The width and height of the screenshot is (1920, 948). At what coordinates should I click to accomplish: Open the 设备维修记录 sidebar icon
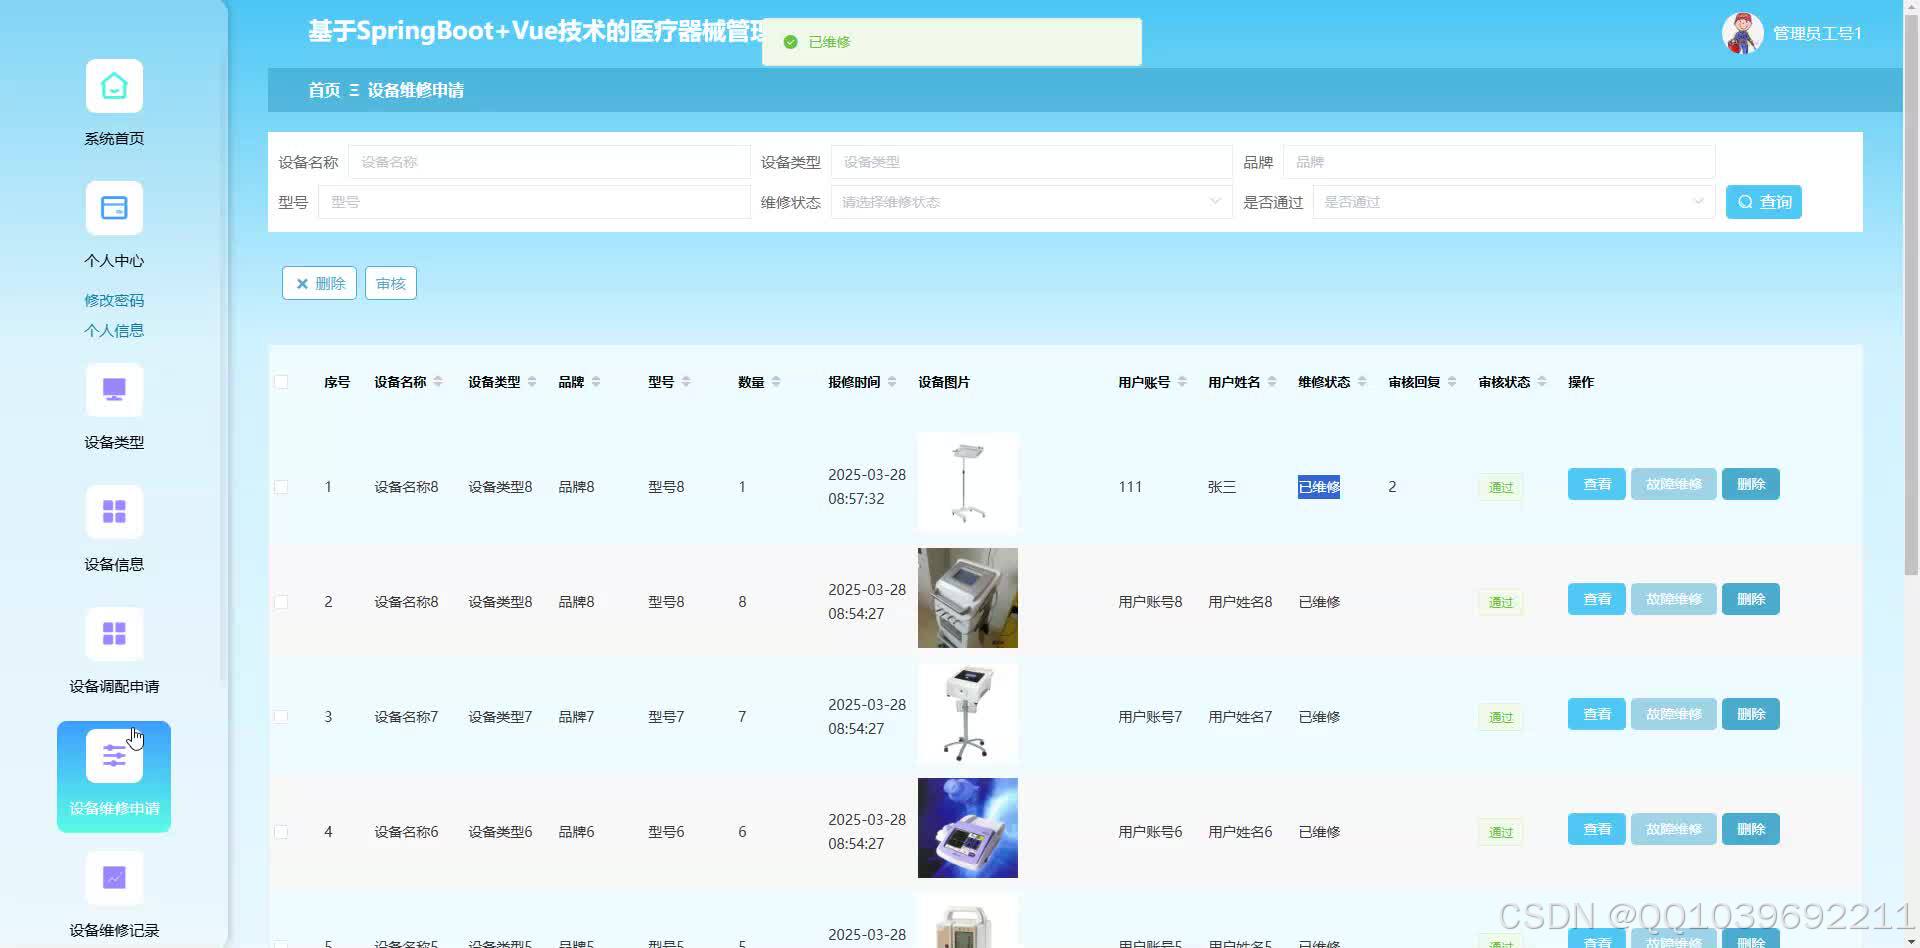pos(113,877)
